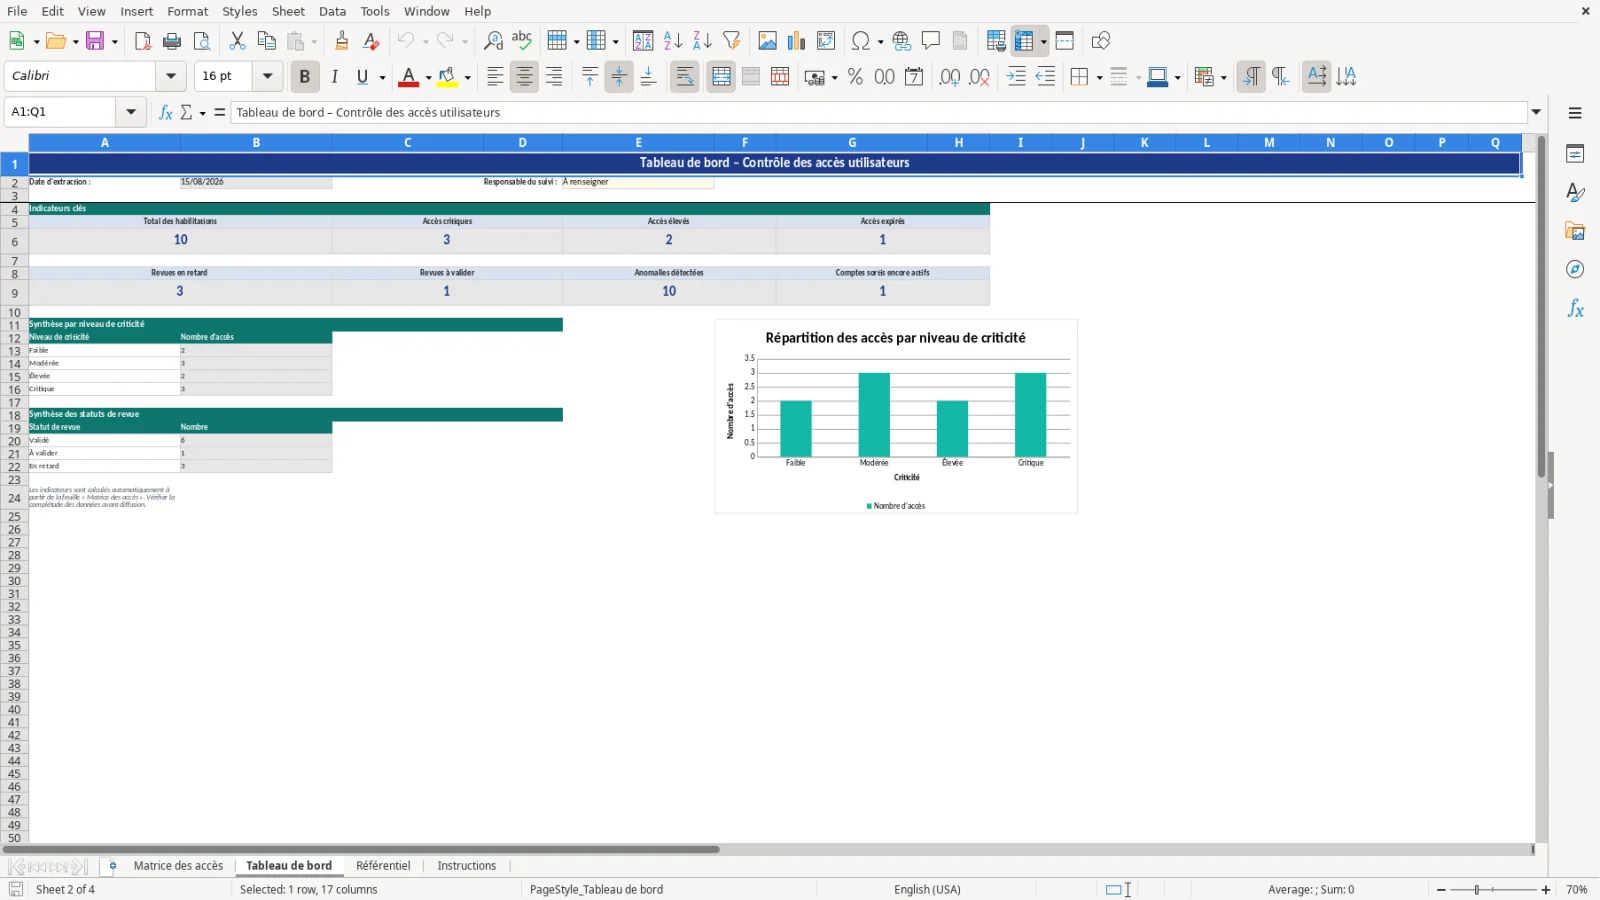Switch to Instructions sheet tab
The height and width of the screenshot is (900, 1600).
point(466,866)
